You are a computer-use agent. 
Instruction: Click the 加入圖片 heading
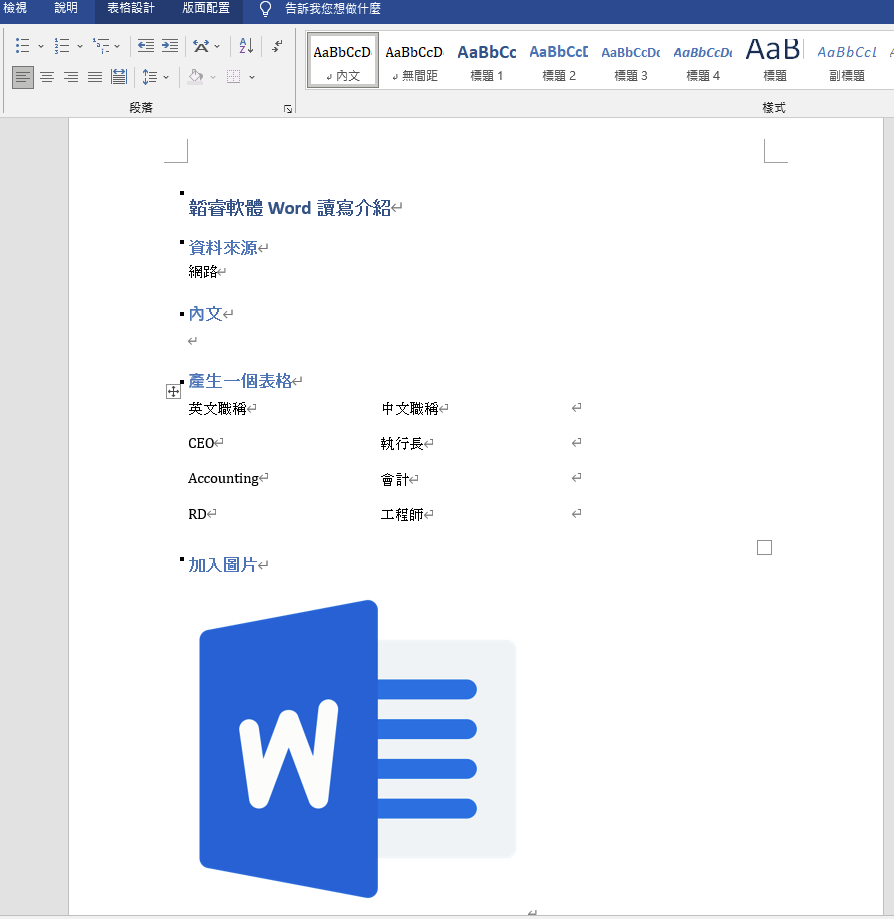coord(223,565)
